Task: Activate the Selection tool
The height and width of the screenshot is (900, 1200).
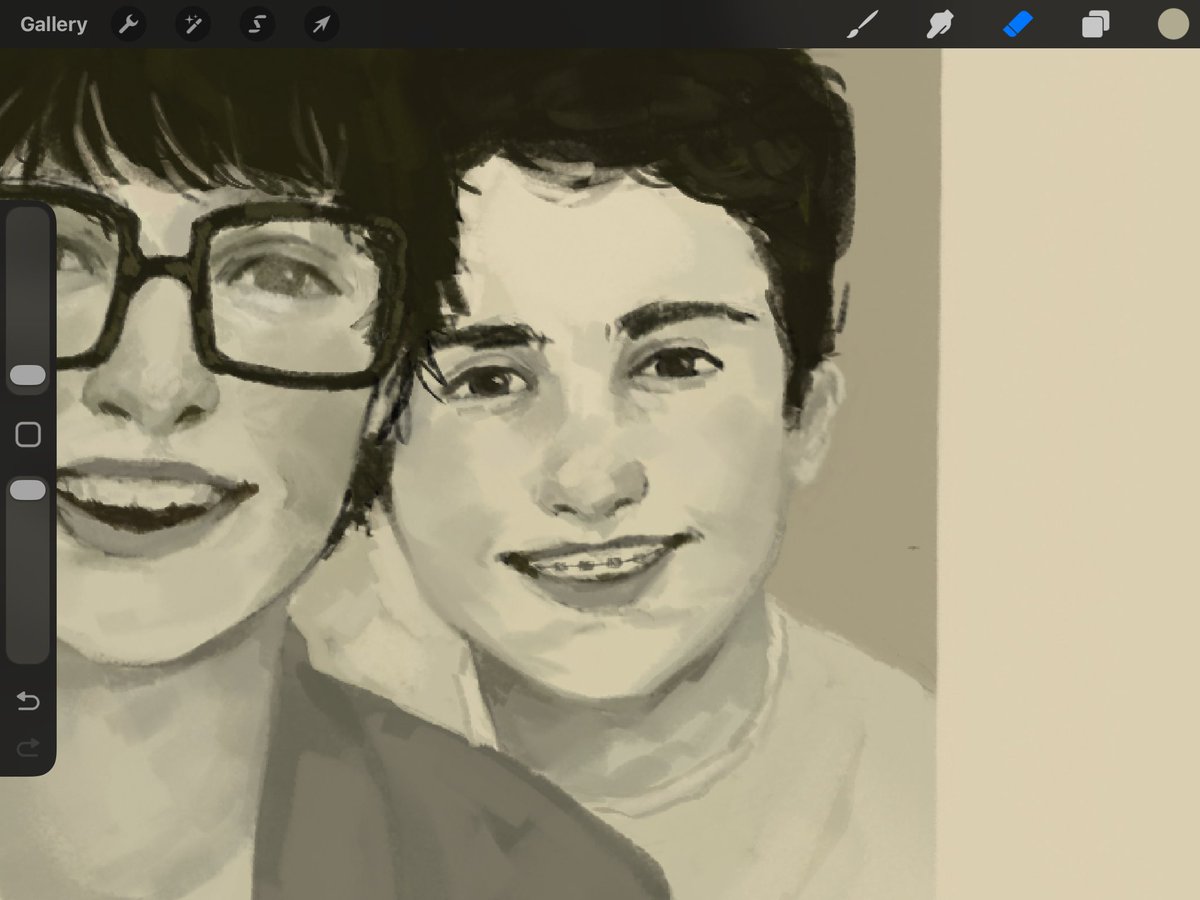Action: point(257,24)
